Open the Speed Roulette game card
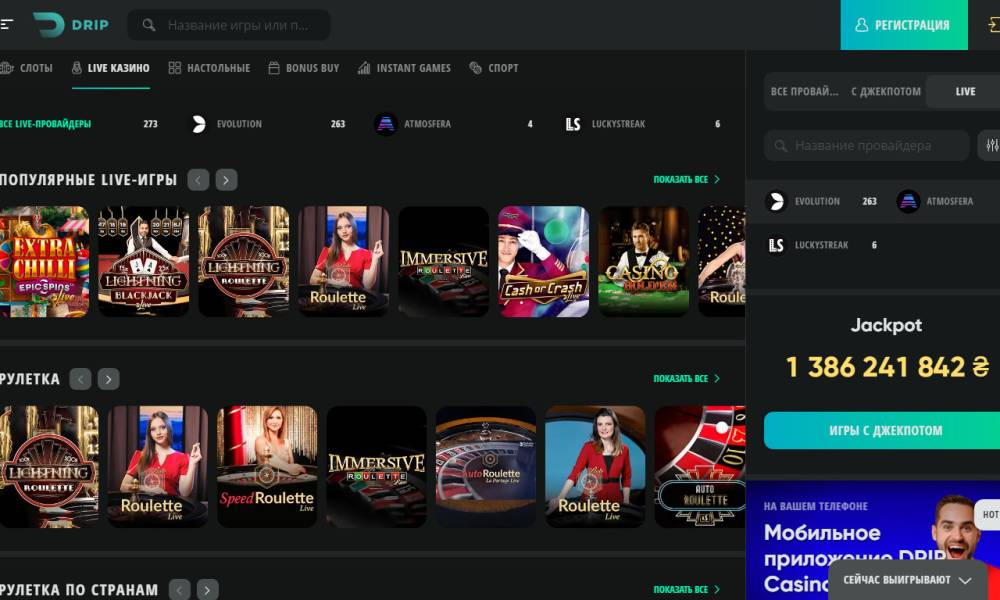This screenshot has height=600, width=1000. [267, 467]
